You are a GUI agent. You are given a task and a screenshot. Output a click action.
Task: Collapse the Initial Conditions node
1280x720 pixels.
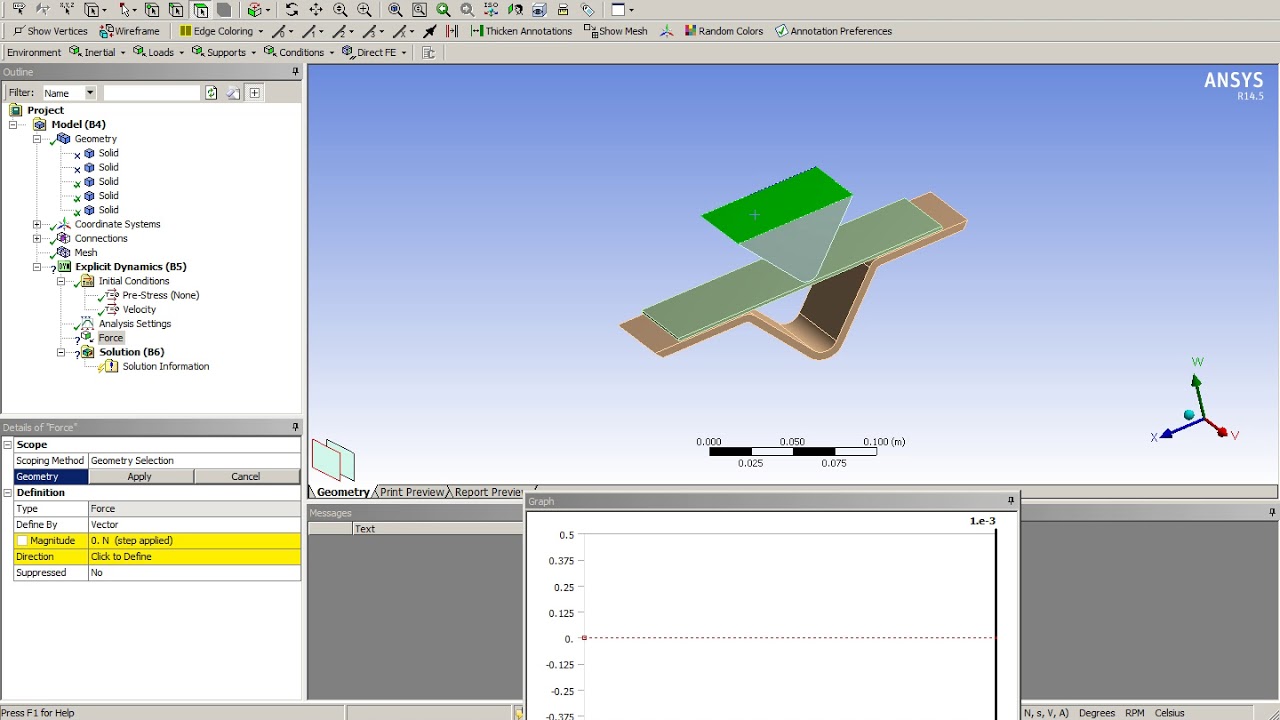pos(61,281)
